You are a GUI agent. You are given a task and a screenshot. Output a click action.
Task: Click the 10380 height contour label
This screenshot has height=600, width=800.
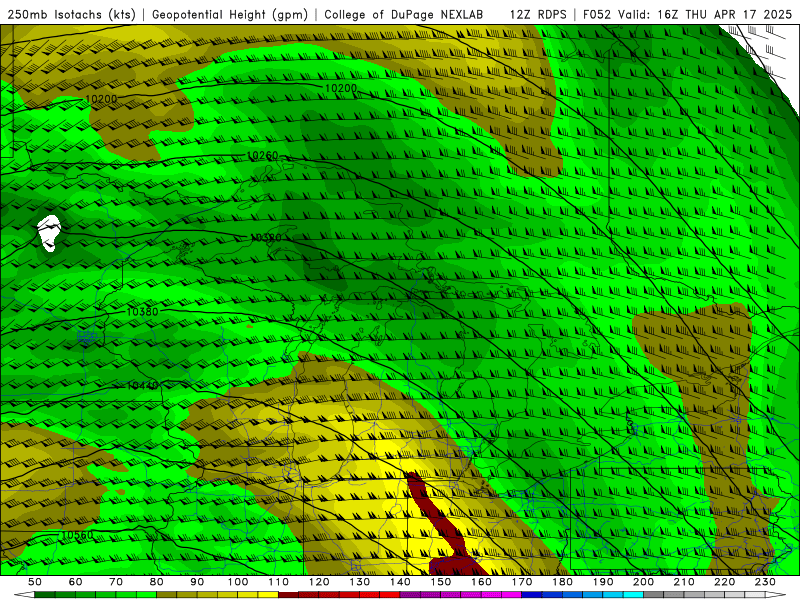tap(142, 312)
